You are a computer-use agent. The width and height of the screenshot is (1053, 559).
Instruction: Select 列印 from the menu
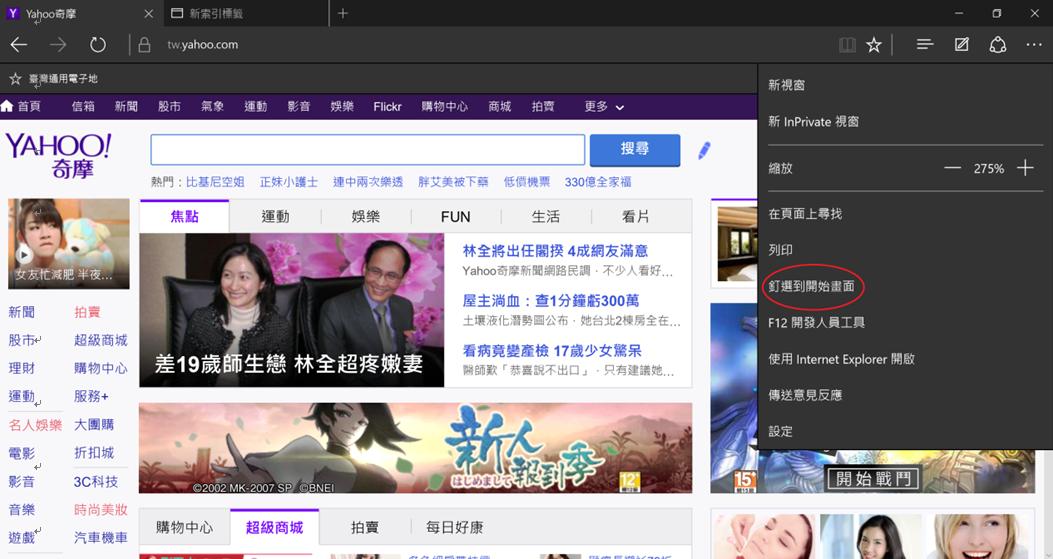(904, 250)
